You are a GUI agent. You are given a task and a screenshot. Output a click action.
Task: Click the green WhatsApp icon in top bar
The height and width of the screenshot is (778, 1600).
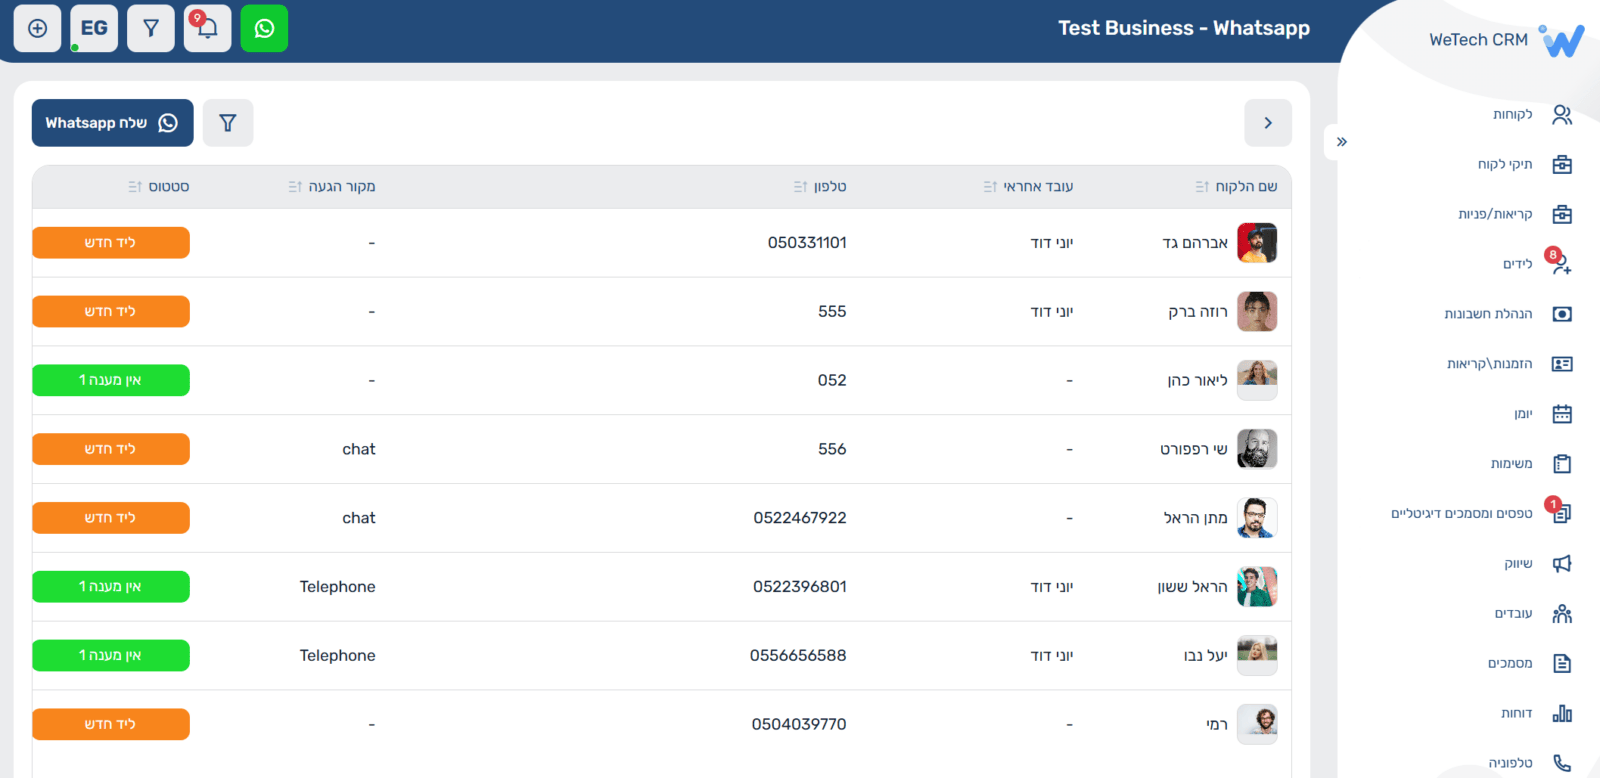point(264,28)
